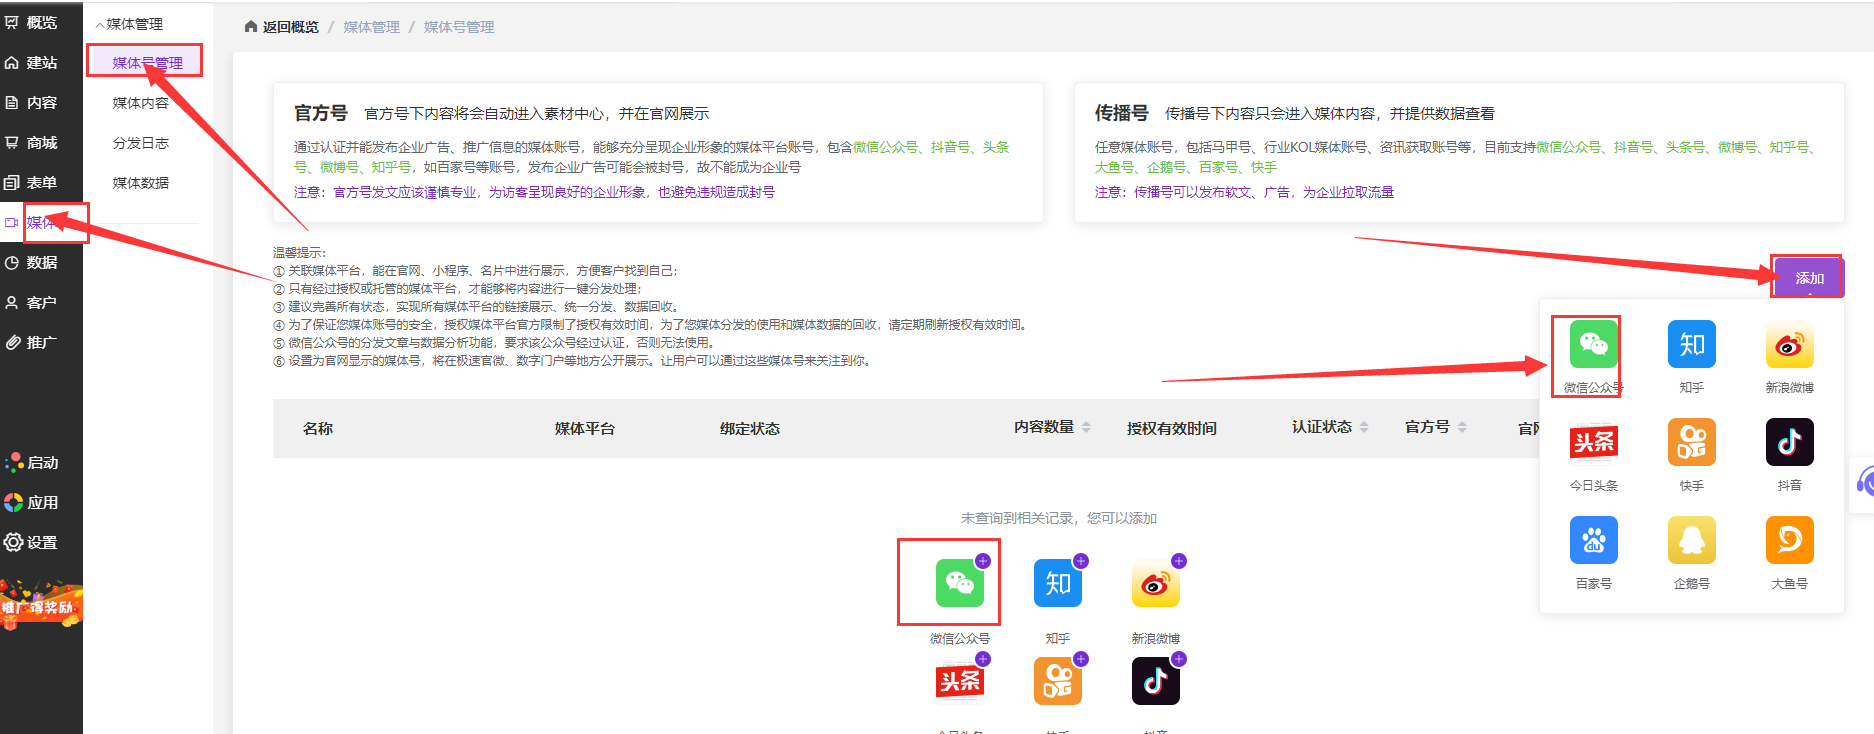Add 知乎 from the empty-list icons
This screenshot has width=1874, height=734.
tap(1057, 583)
